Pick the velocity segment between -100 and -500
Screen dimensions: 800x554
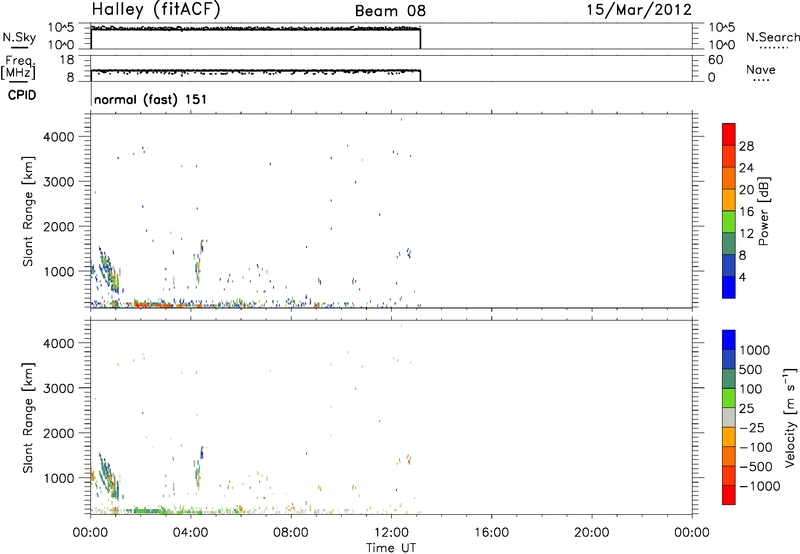(x=729, y=457)
